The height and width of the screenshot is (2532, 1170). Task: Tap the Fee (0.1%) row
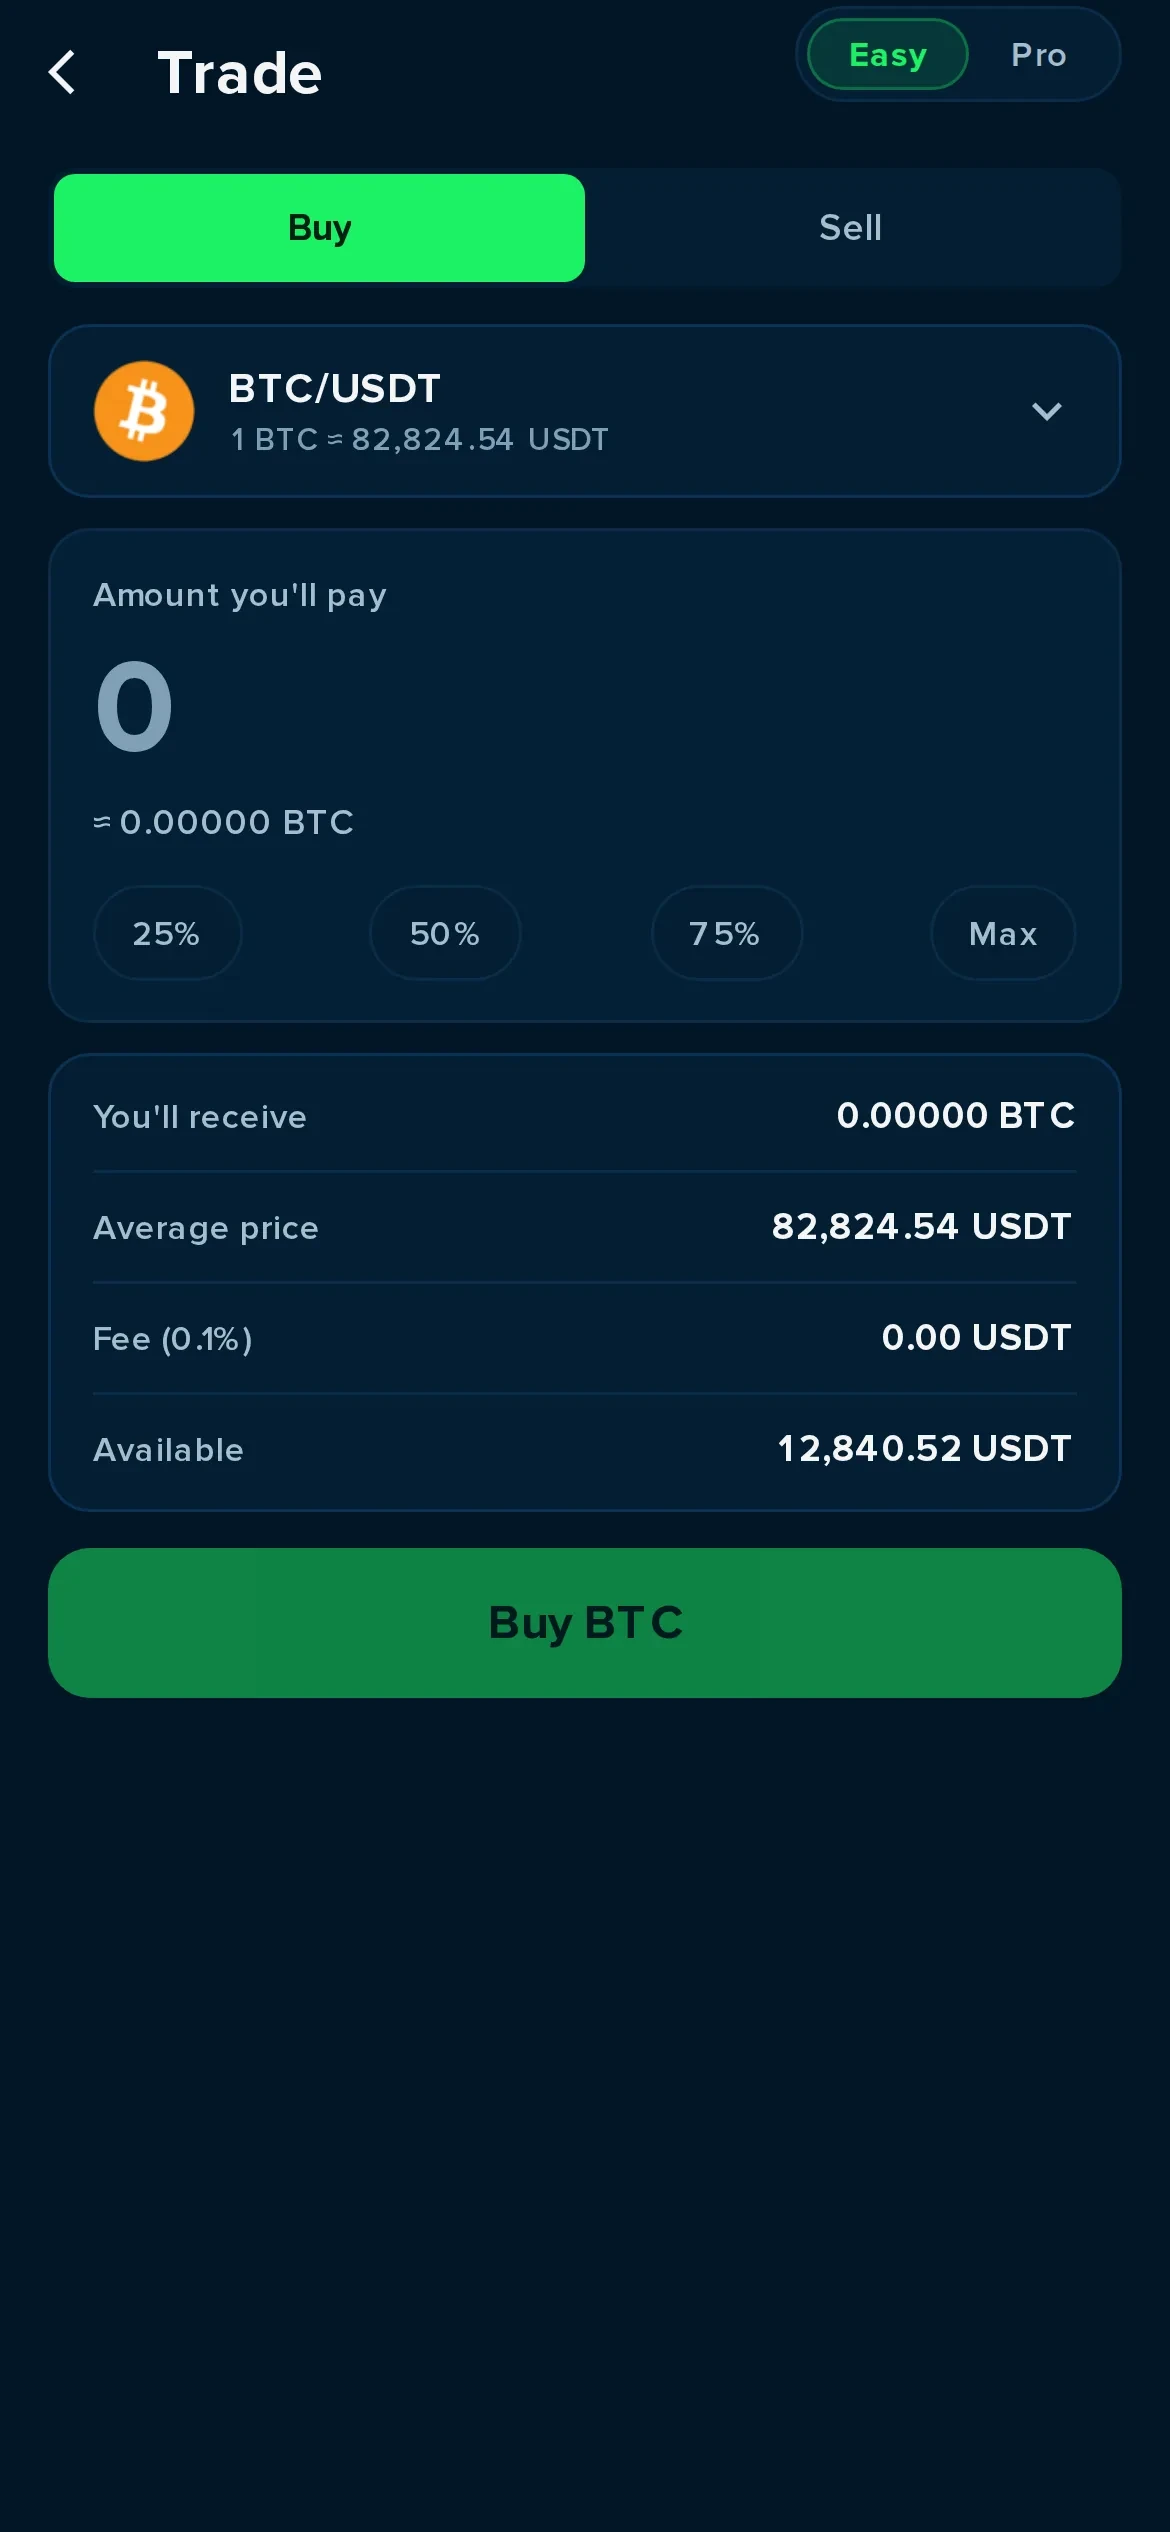pos(585,1338)
